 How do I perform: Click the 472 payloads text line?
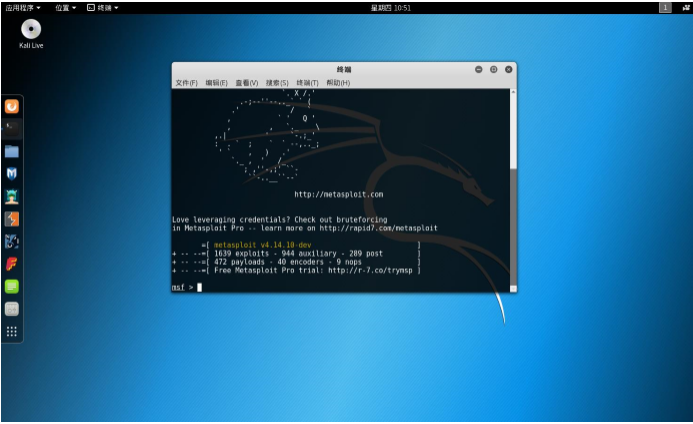288,262
